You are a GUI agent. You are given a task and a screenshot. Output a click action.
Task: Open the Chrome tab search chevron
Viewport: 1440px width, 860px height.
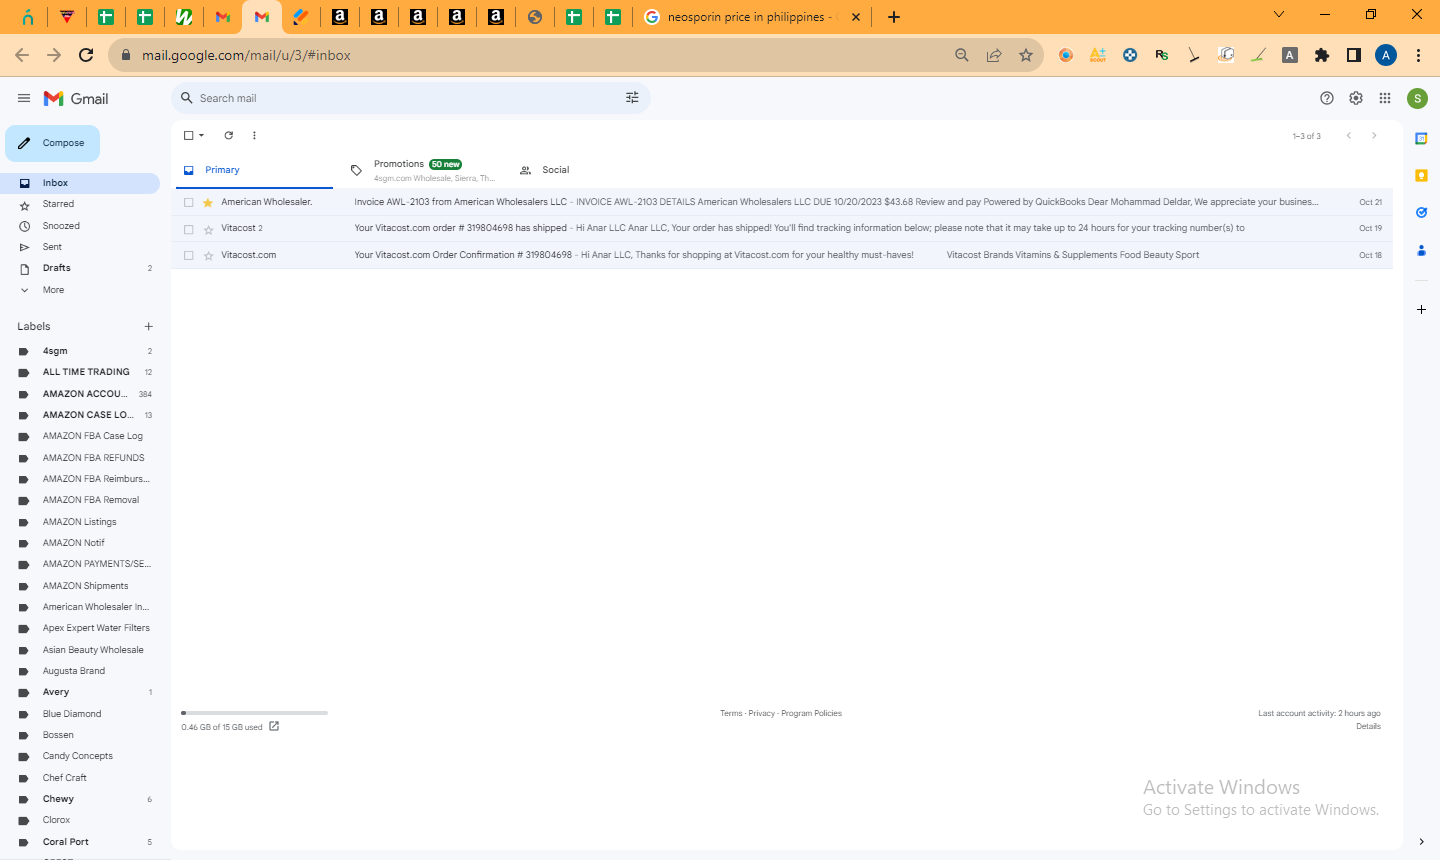tap(1279, 14)
